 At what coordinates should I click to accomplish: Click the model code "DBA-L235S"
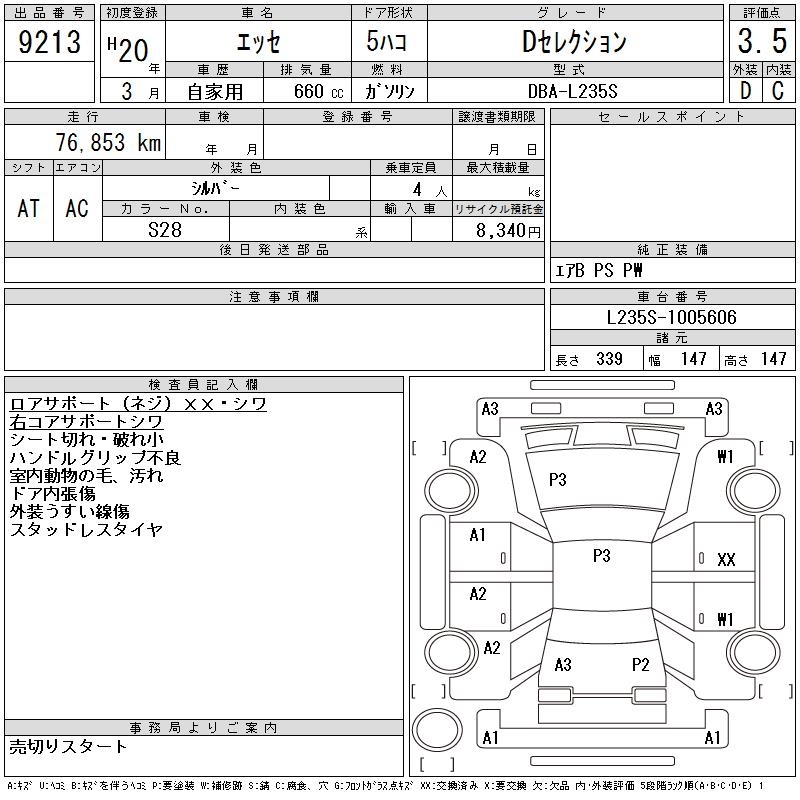coord(572,91)
